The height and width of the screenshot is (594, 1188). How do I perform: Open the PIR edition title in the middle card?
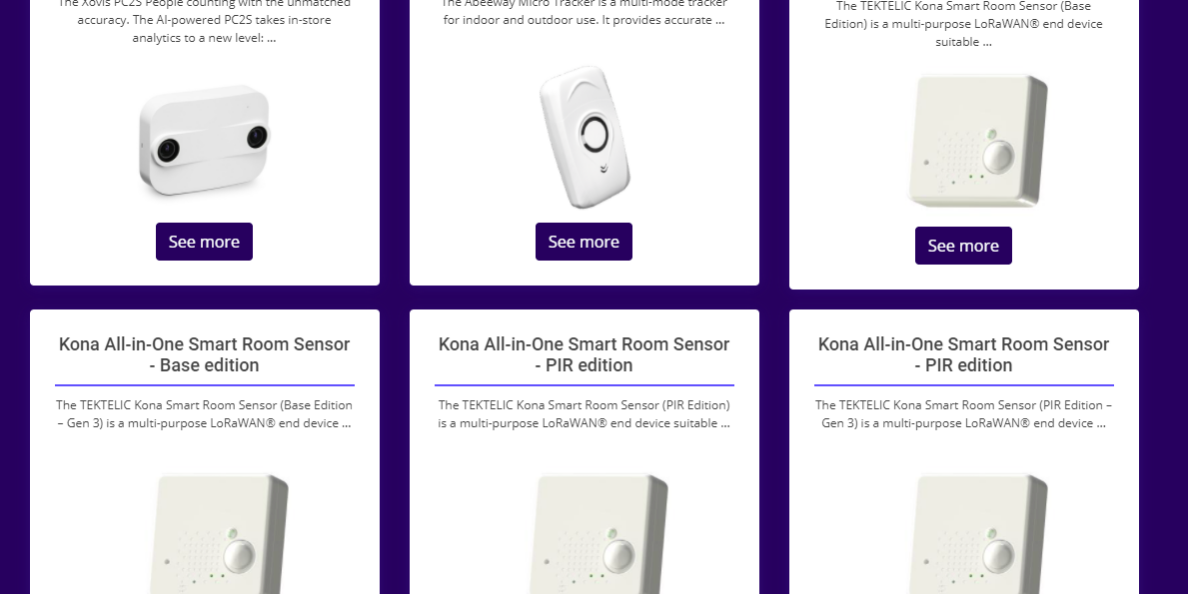pos(584,355)
